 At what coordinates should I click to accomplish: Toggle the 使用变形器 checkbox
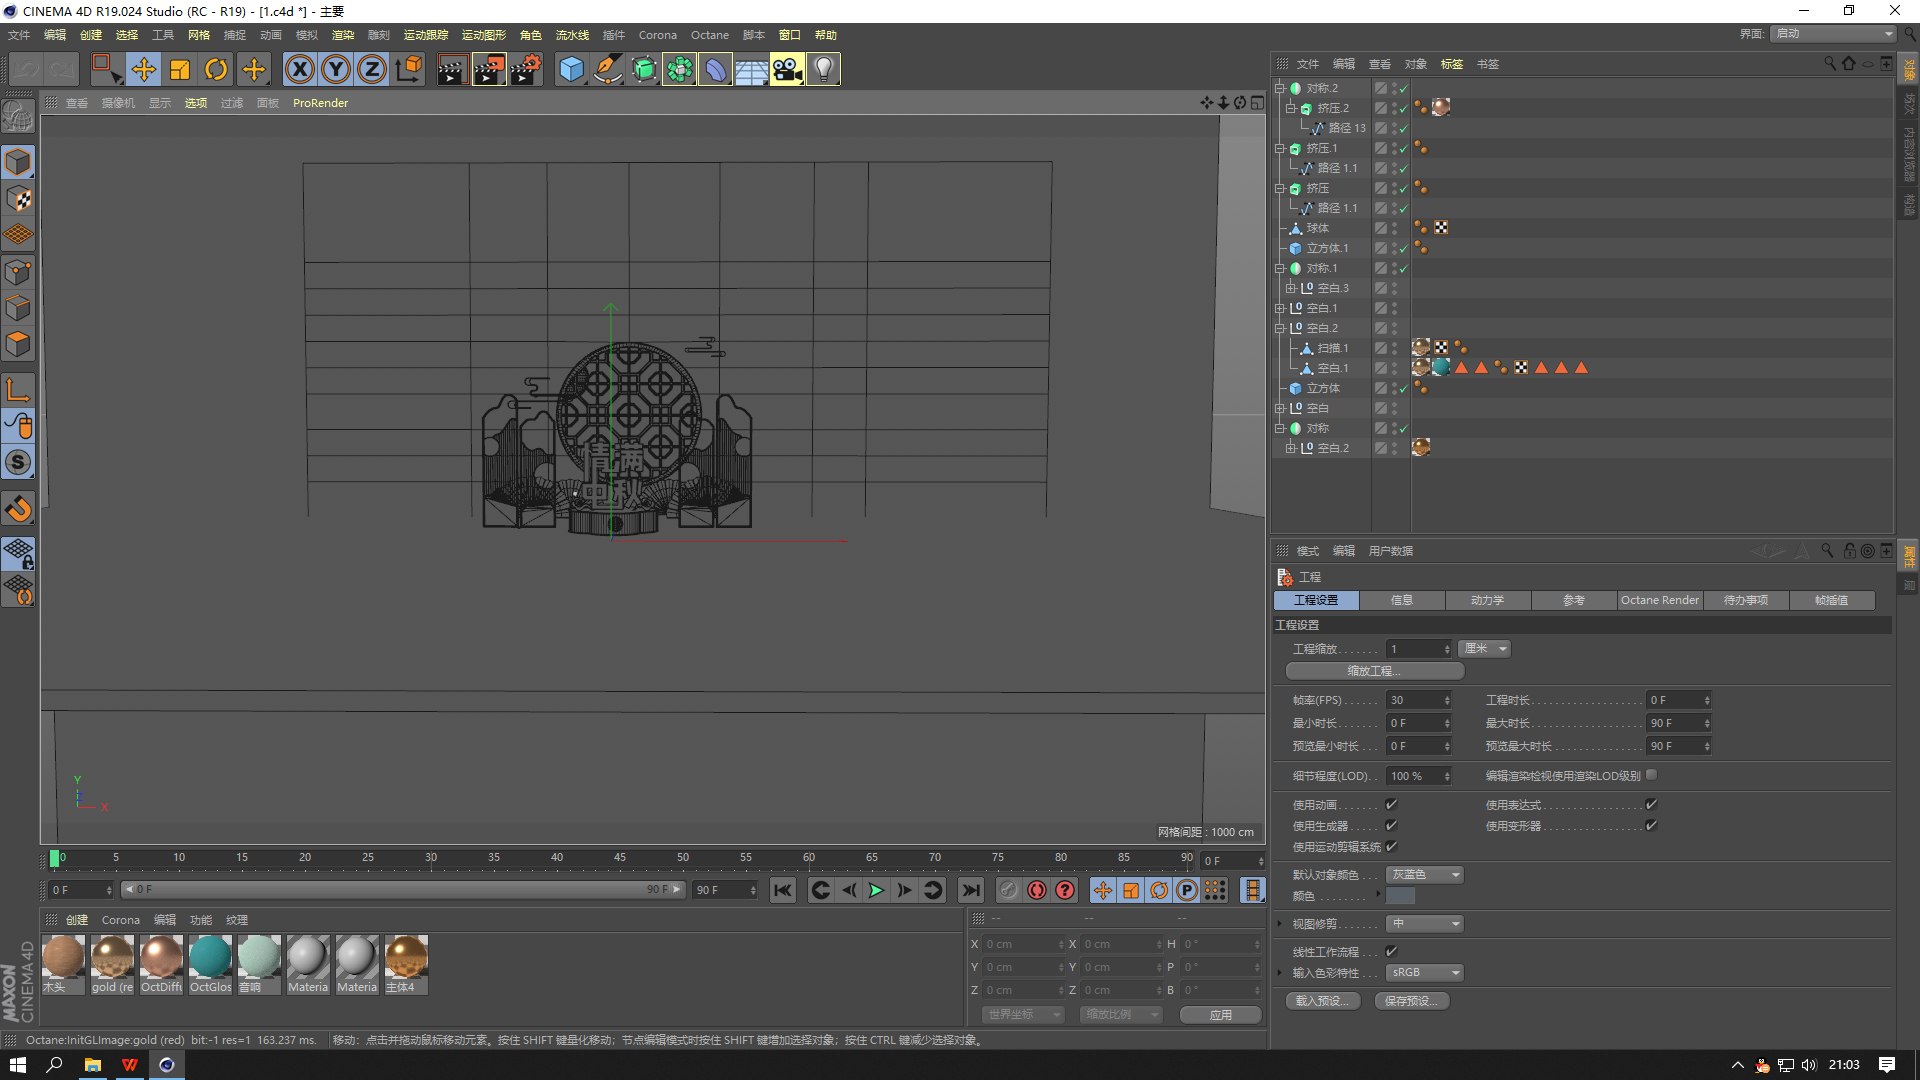(x=1651, y=825)
